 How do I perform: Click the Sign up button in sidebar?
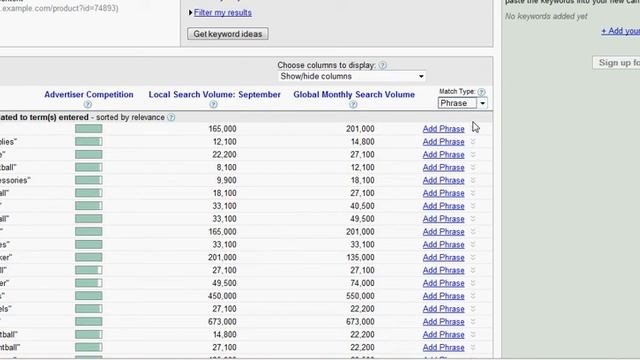[x=616, y=63]
